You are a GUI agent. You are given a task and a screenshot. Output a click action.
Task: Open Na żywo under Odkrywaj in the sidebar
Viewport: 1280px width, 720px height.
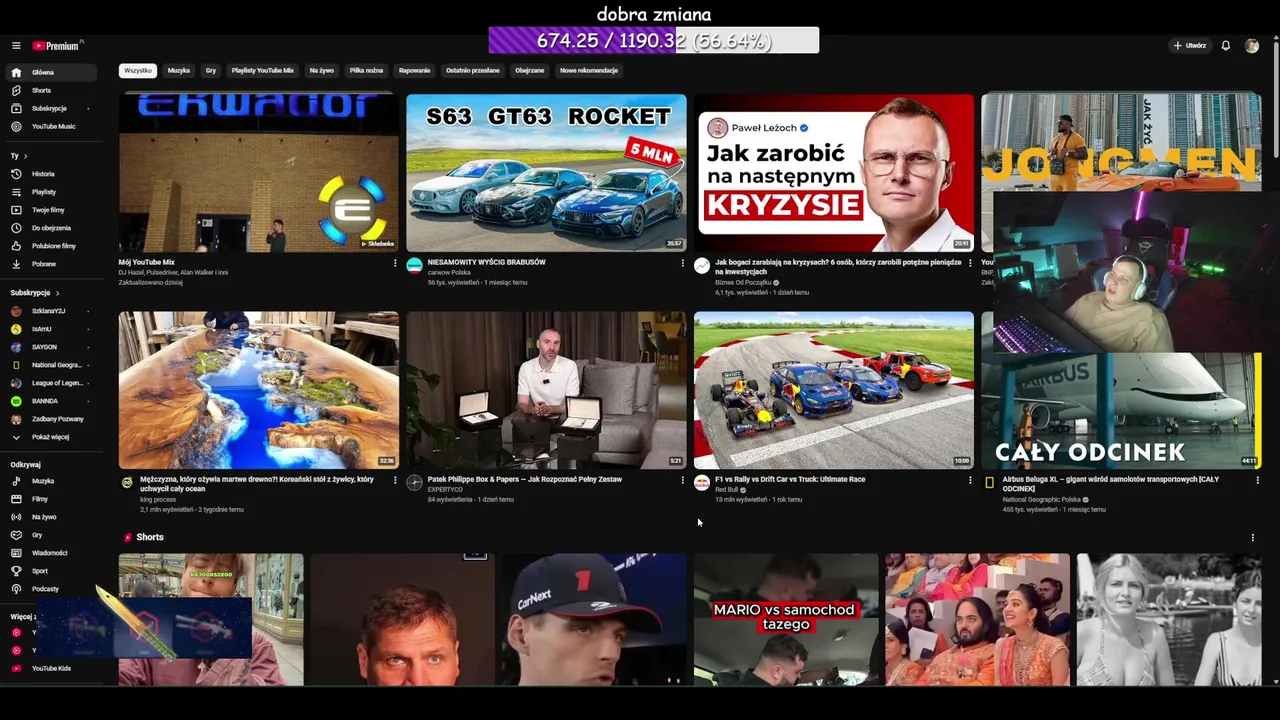[49, 517]
